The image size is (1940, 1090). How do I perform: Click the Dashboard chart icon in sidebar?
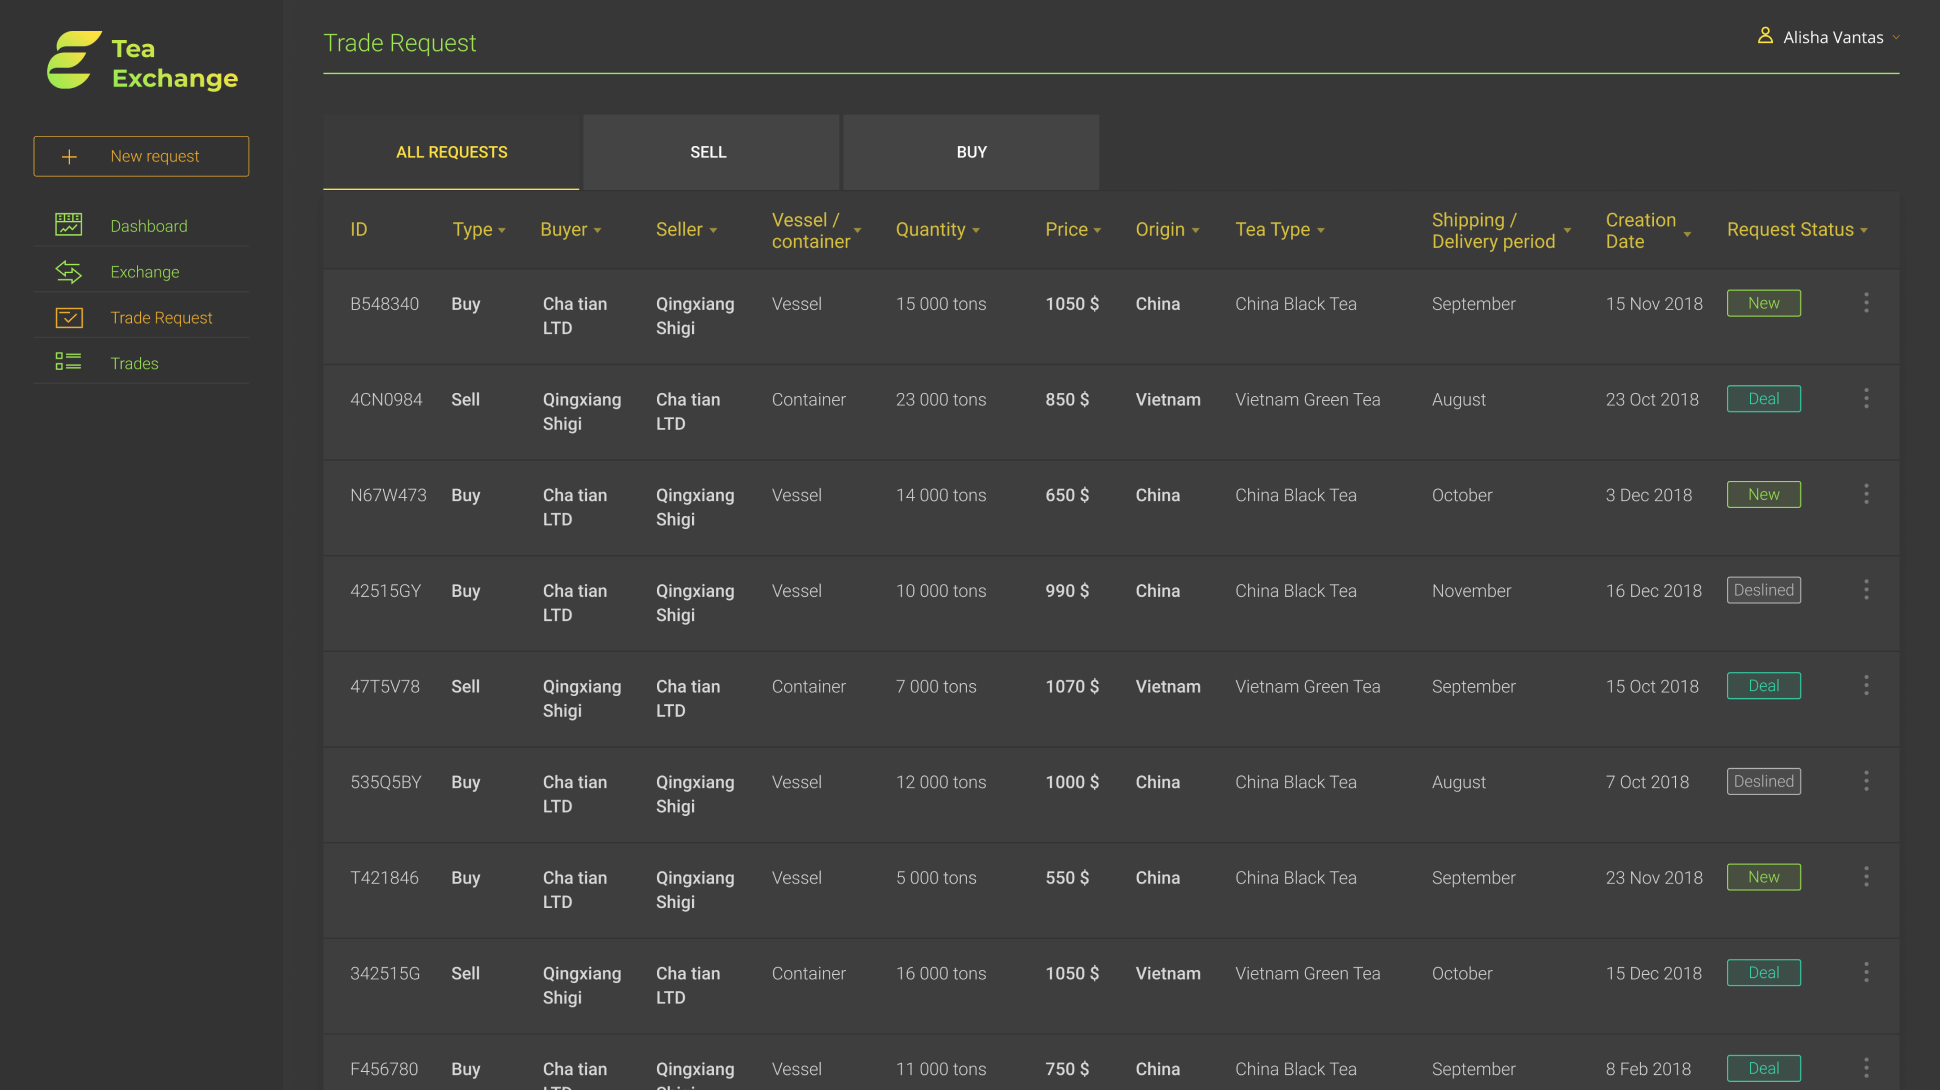pos(68,225)
